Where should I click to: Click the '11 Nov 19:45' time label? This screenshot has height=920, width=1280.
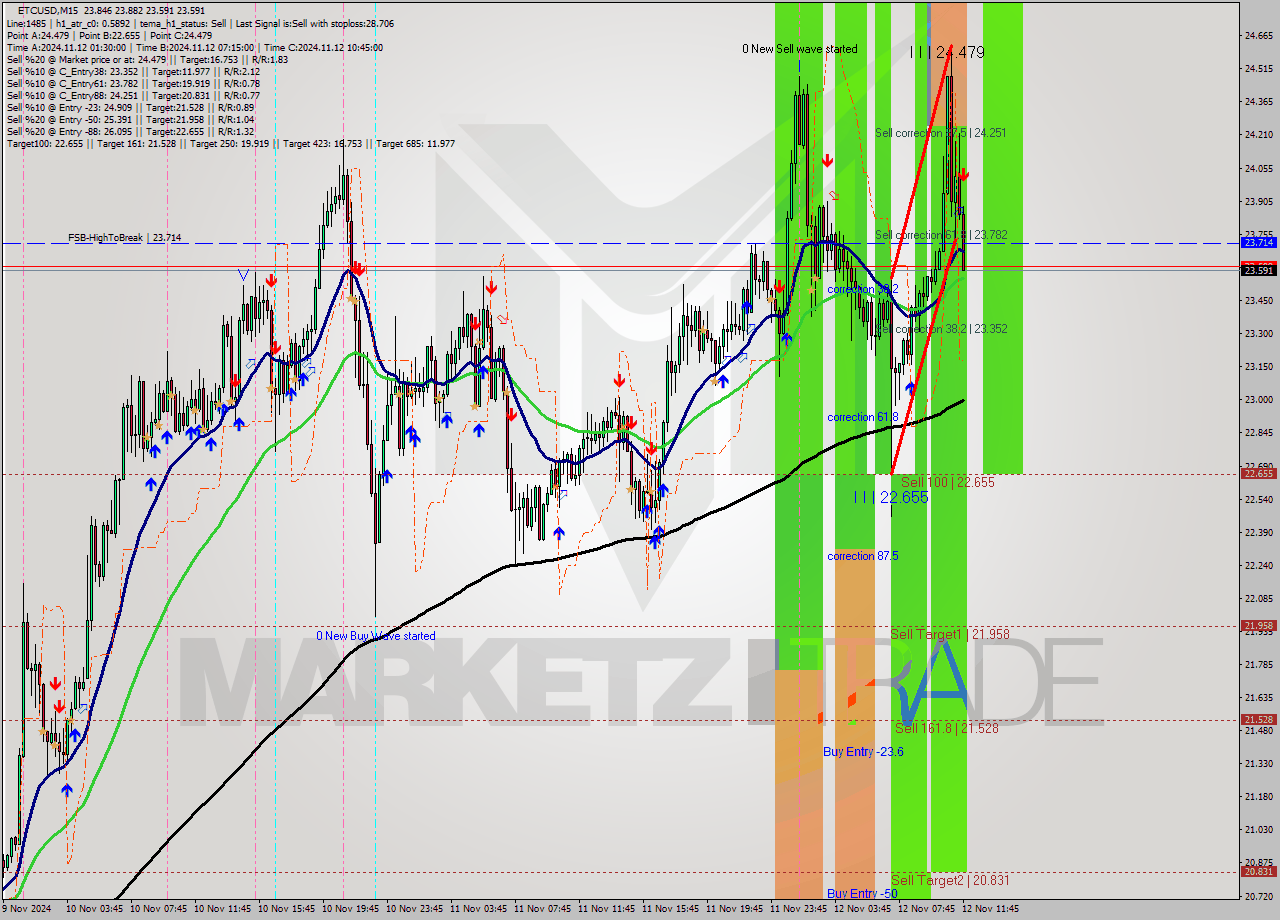[x=735, y=909]
